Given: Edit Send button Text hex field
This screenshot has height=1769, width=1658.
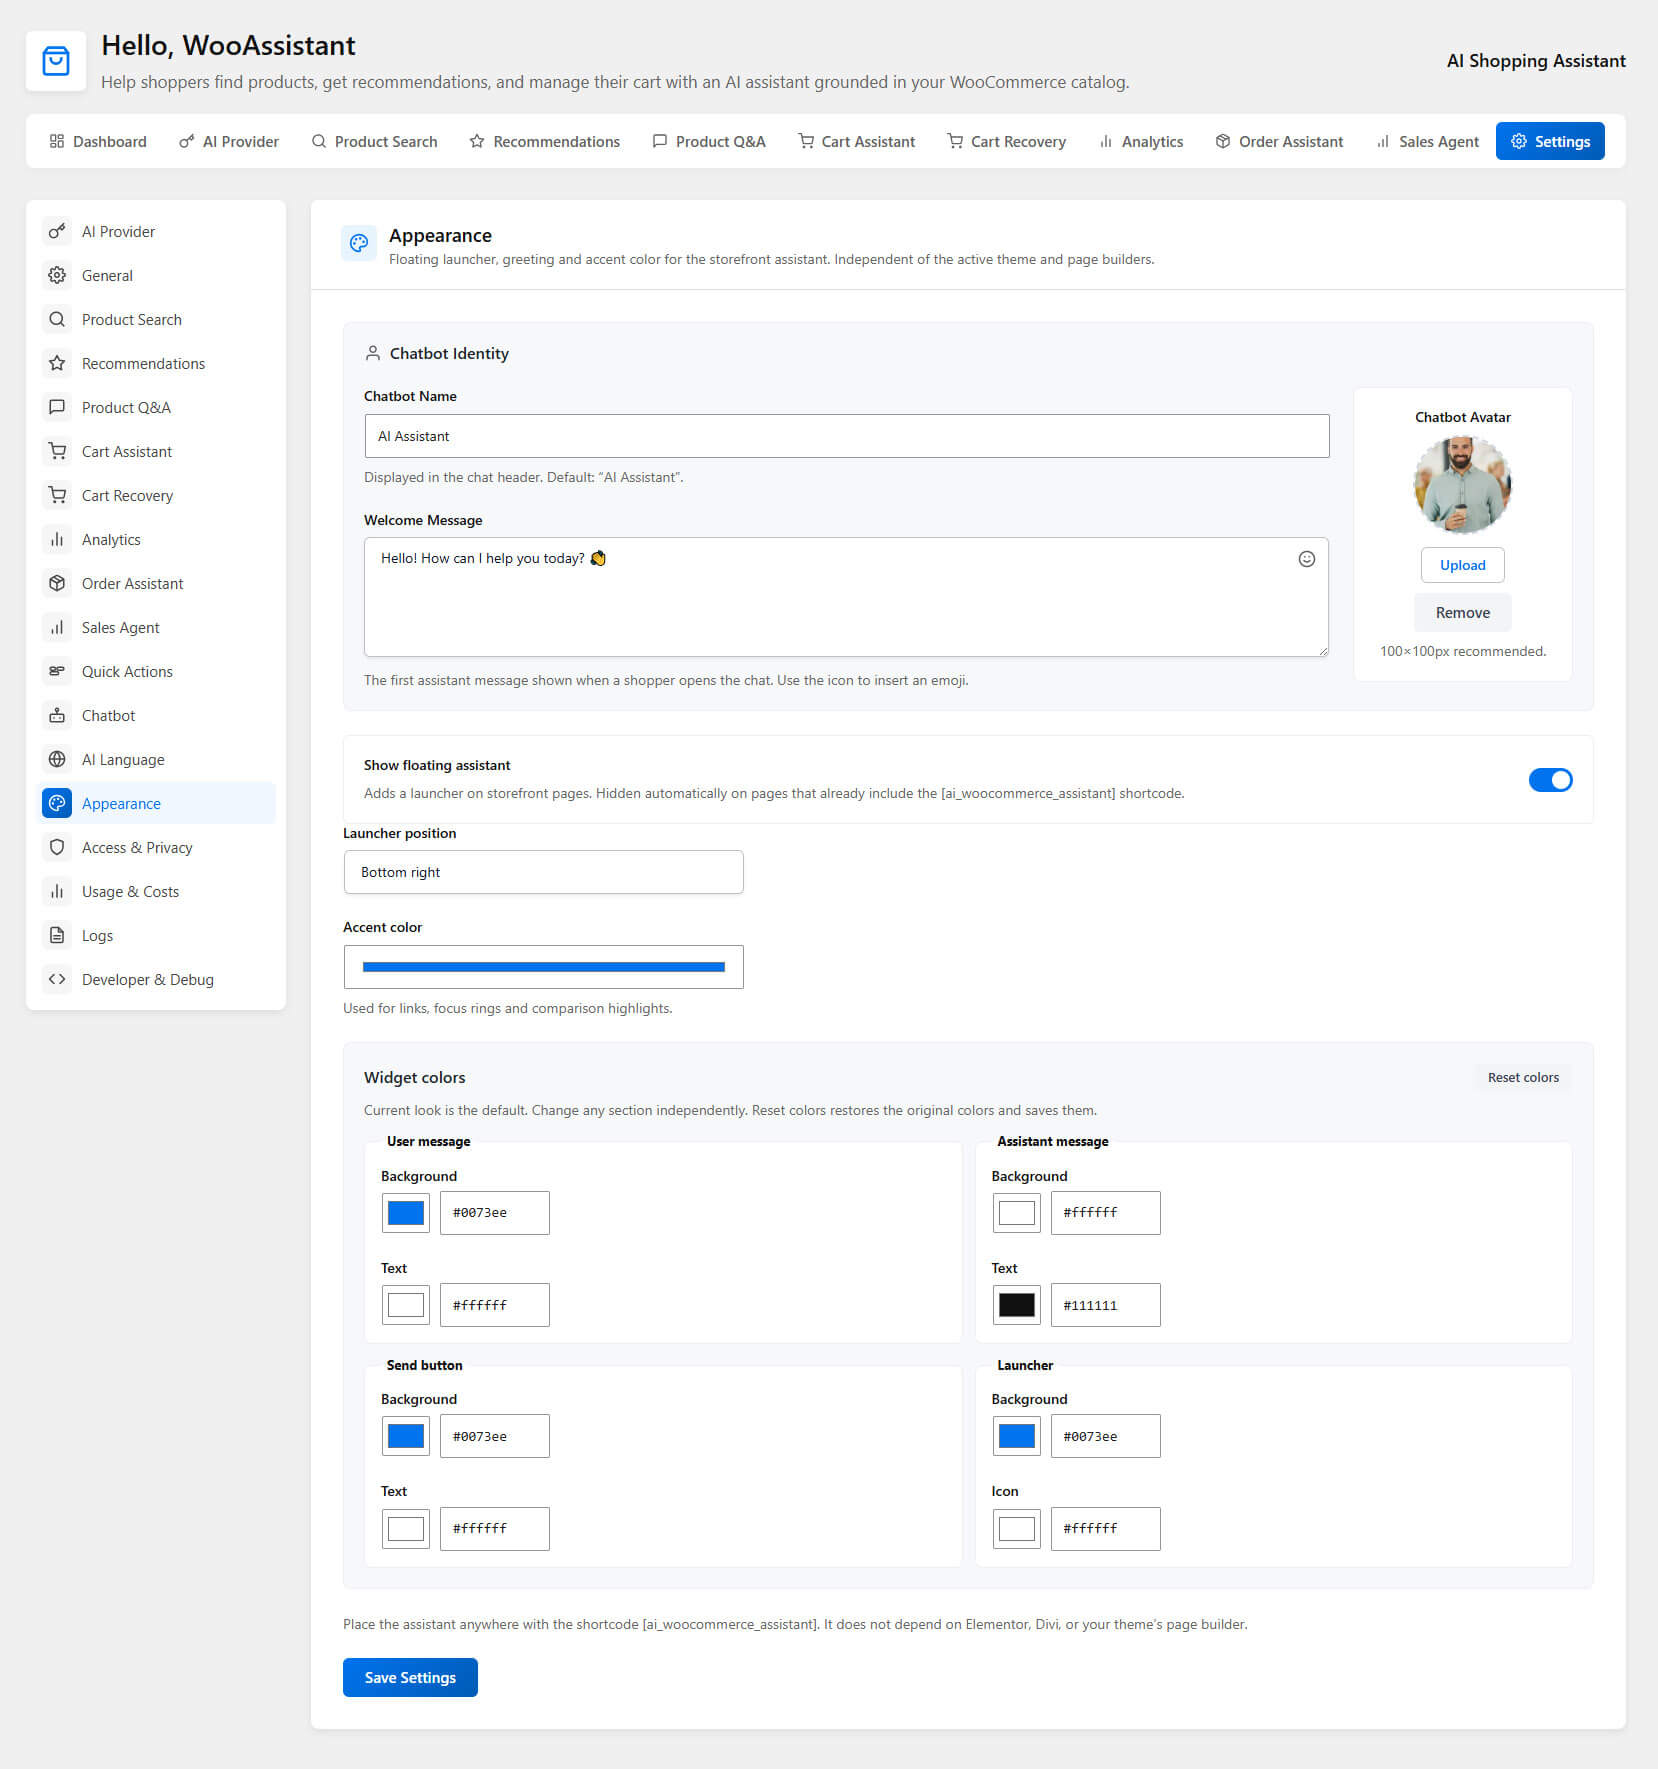Looking at the screenshot, I should [x=495, y=1529].
